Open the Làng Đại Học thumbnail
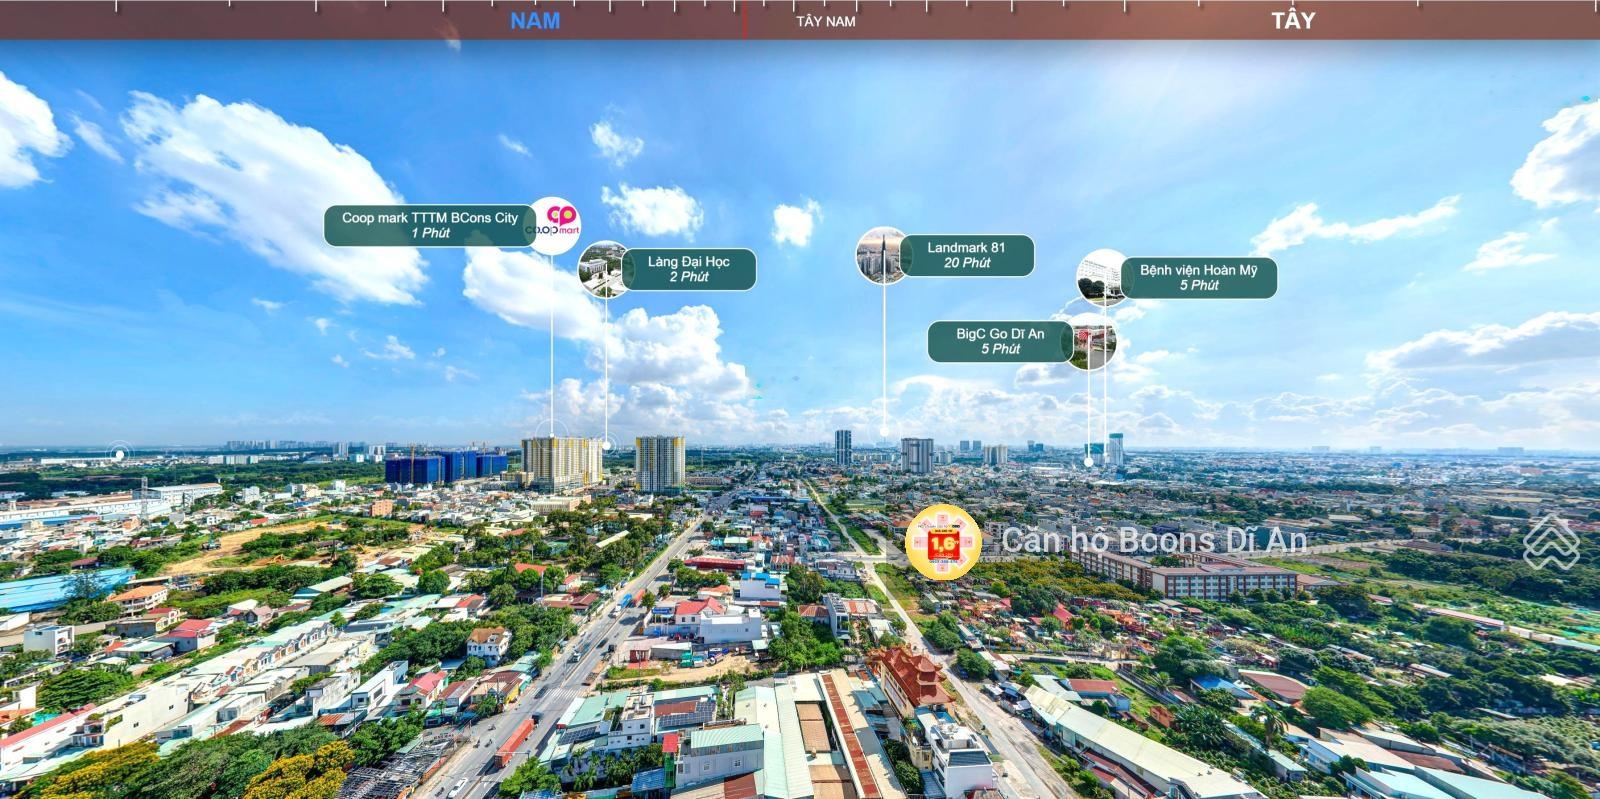Viewport: 1600px width, 799px height. (x=603, y=270)
